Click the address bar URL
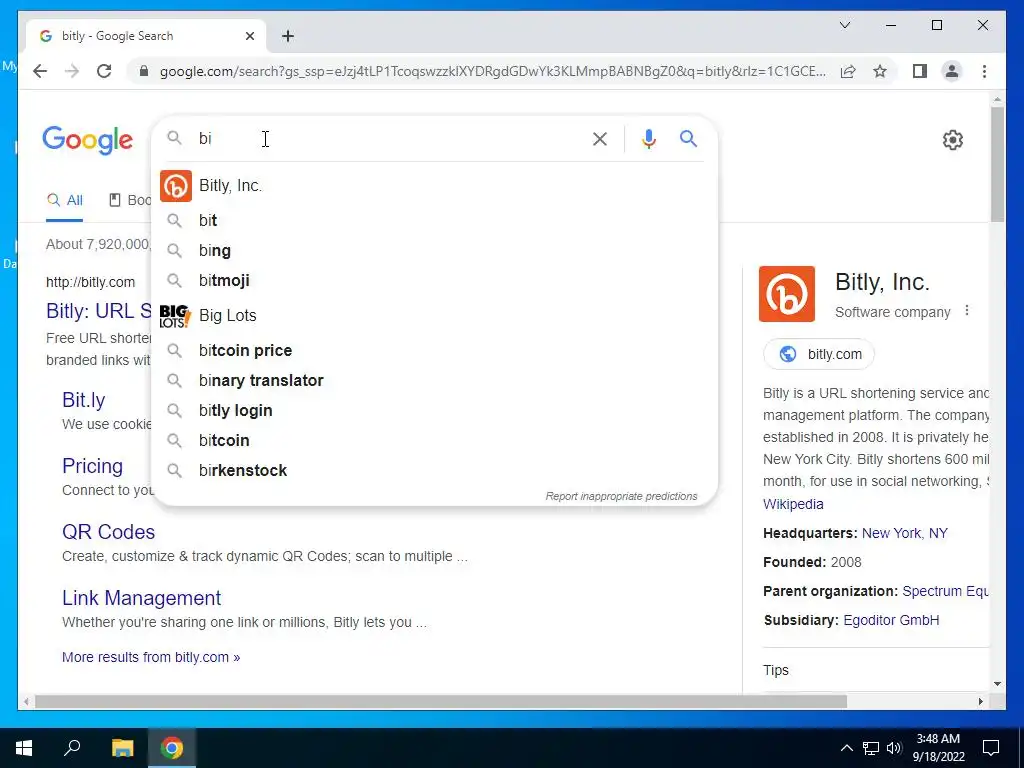1024x768 pixels. click(492, 71)
